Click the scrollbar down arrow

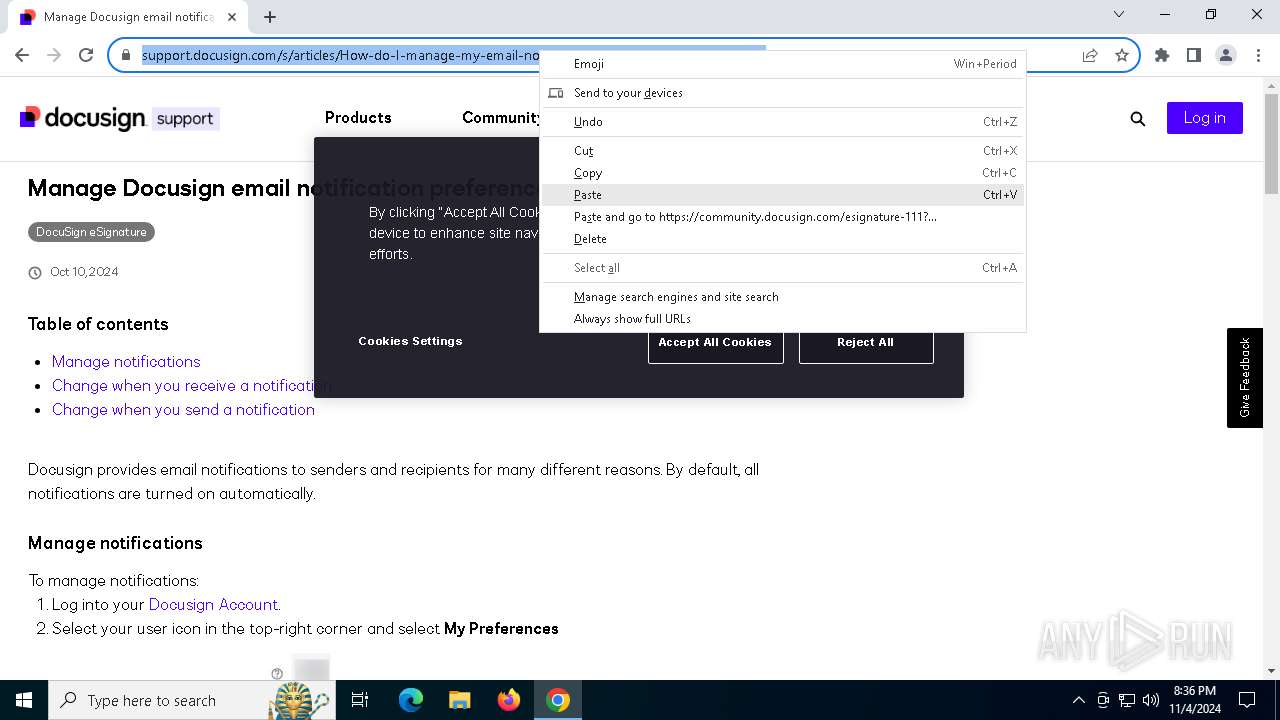[x=1271, y=671]
